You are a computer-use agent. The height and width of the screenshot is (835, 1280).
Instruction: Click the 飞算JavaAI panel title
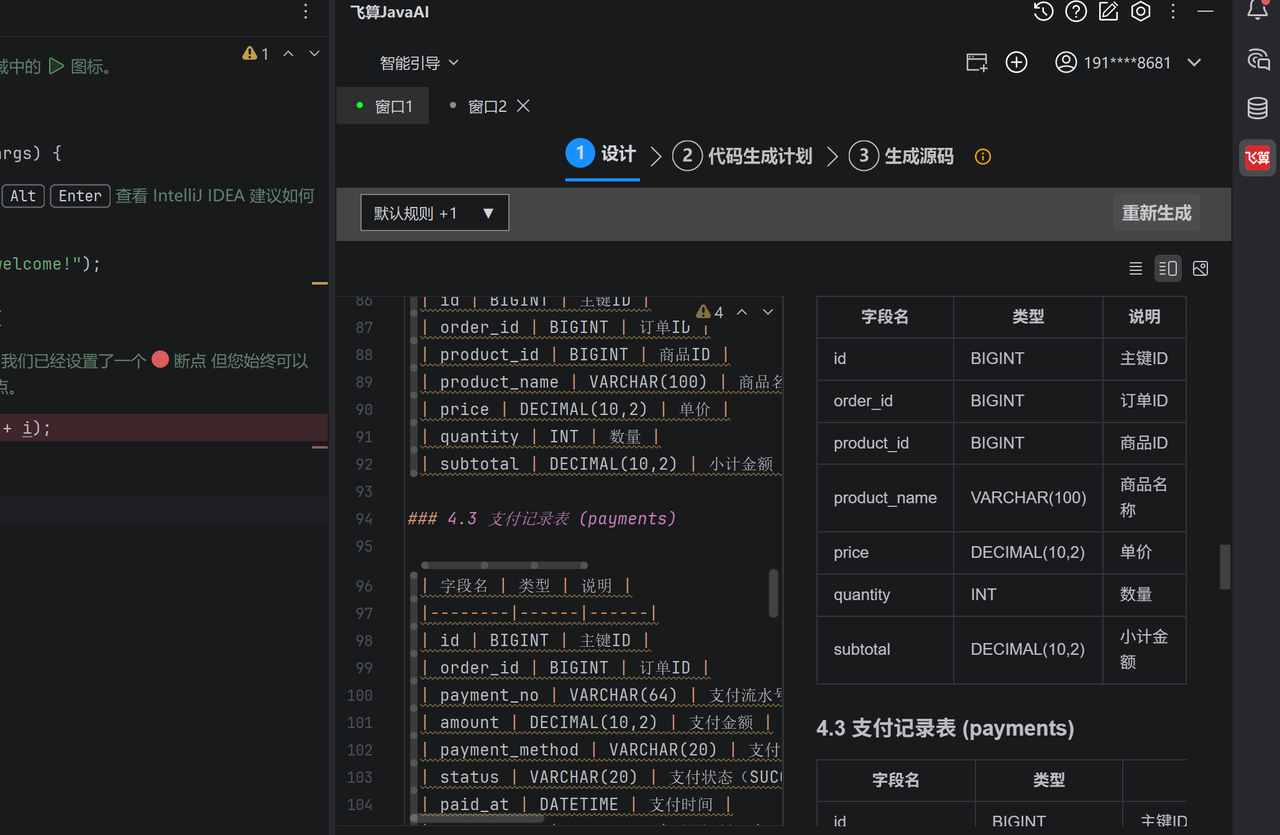pos(389,12)
